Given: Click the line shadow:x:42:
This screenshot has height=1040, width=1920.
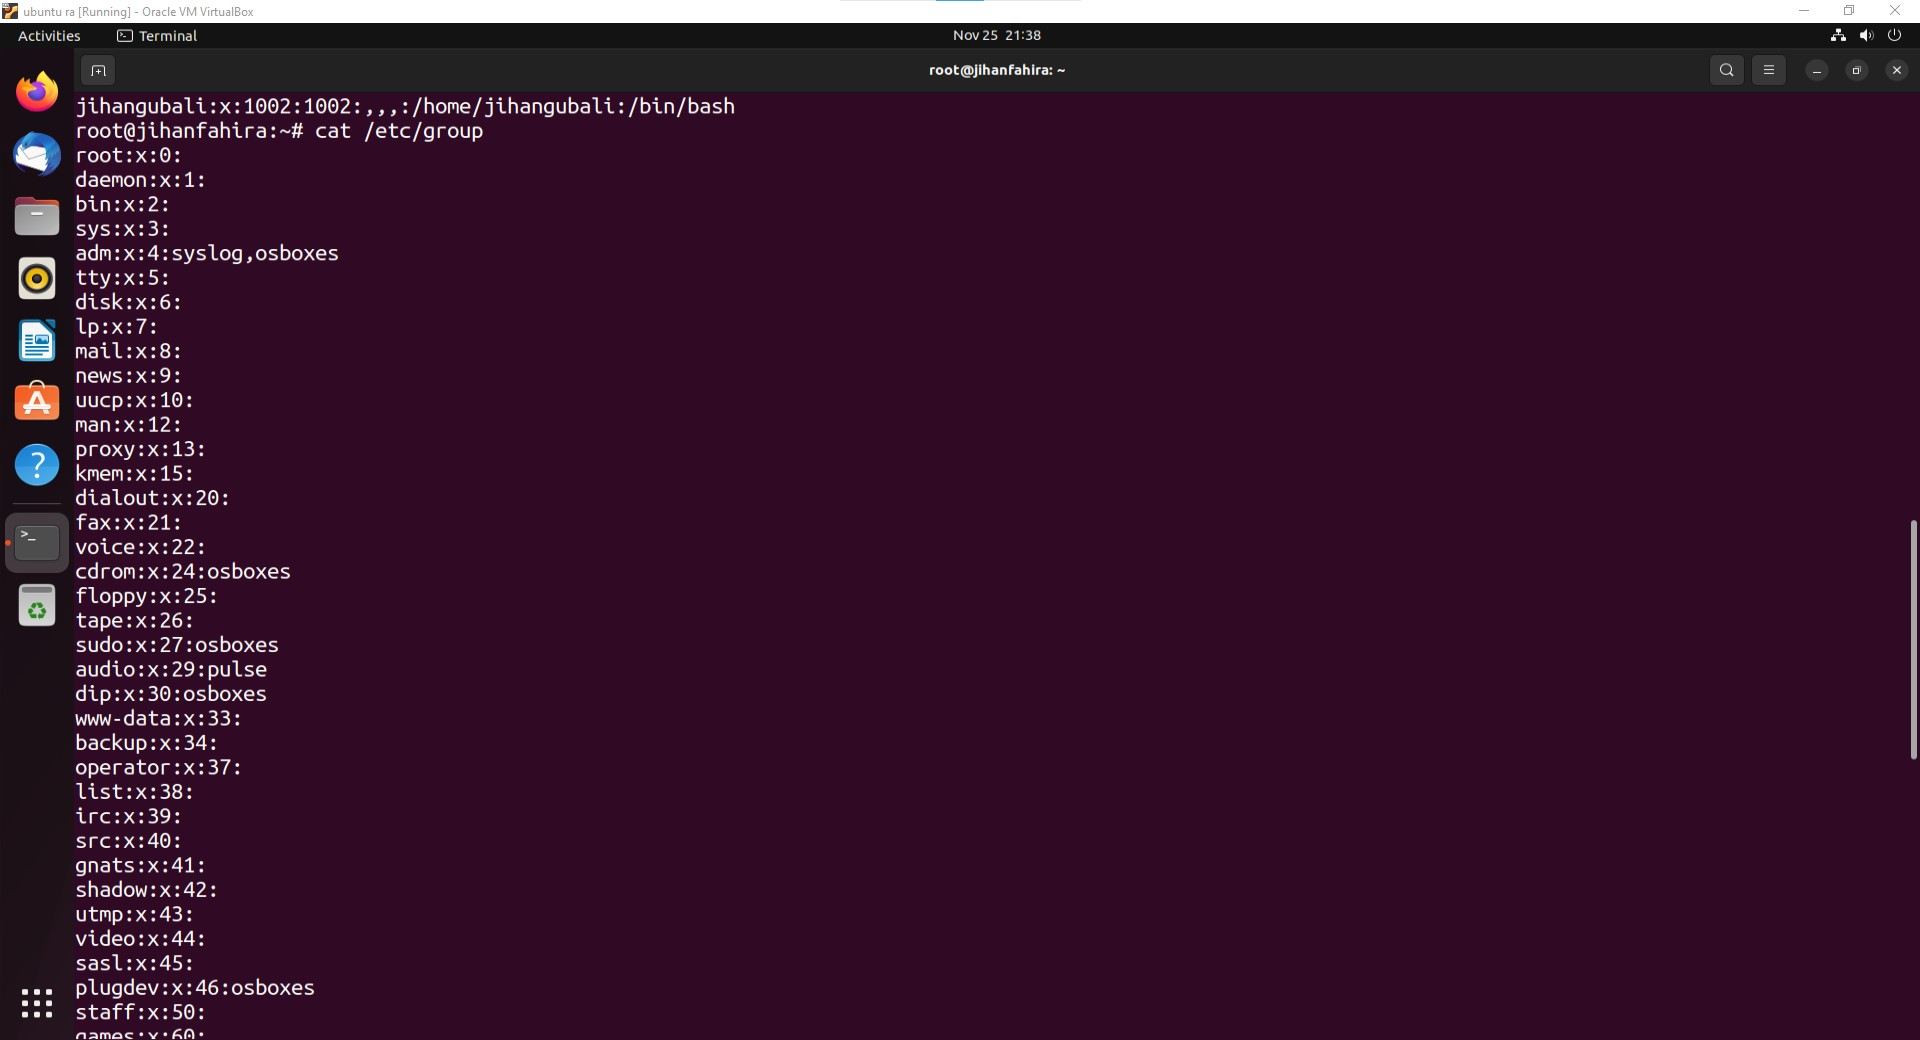Looking at the screenshot, I should point(147,890).
